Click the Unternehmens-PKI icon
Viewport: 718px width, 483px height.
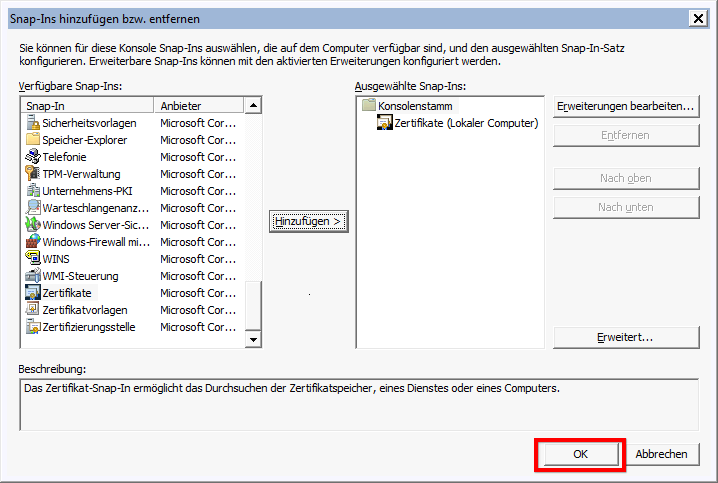click(x=33, y=191)
